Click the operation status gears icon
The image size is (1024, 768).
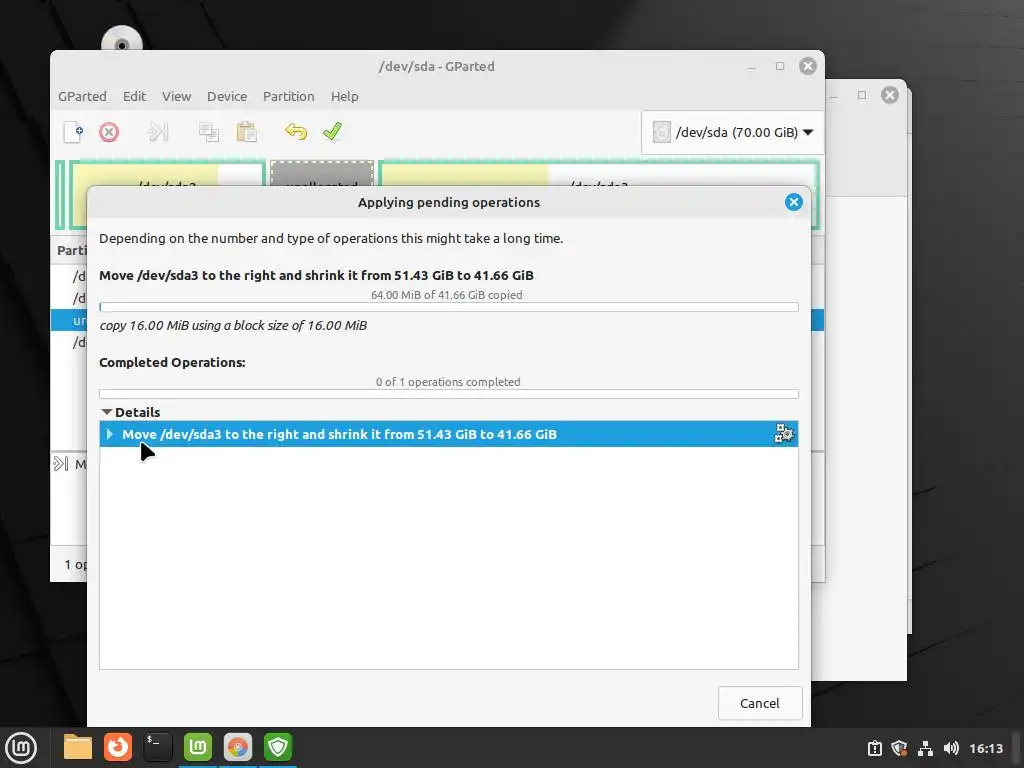[x=784, y=434]
